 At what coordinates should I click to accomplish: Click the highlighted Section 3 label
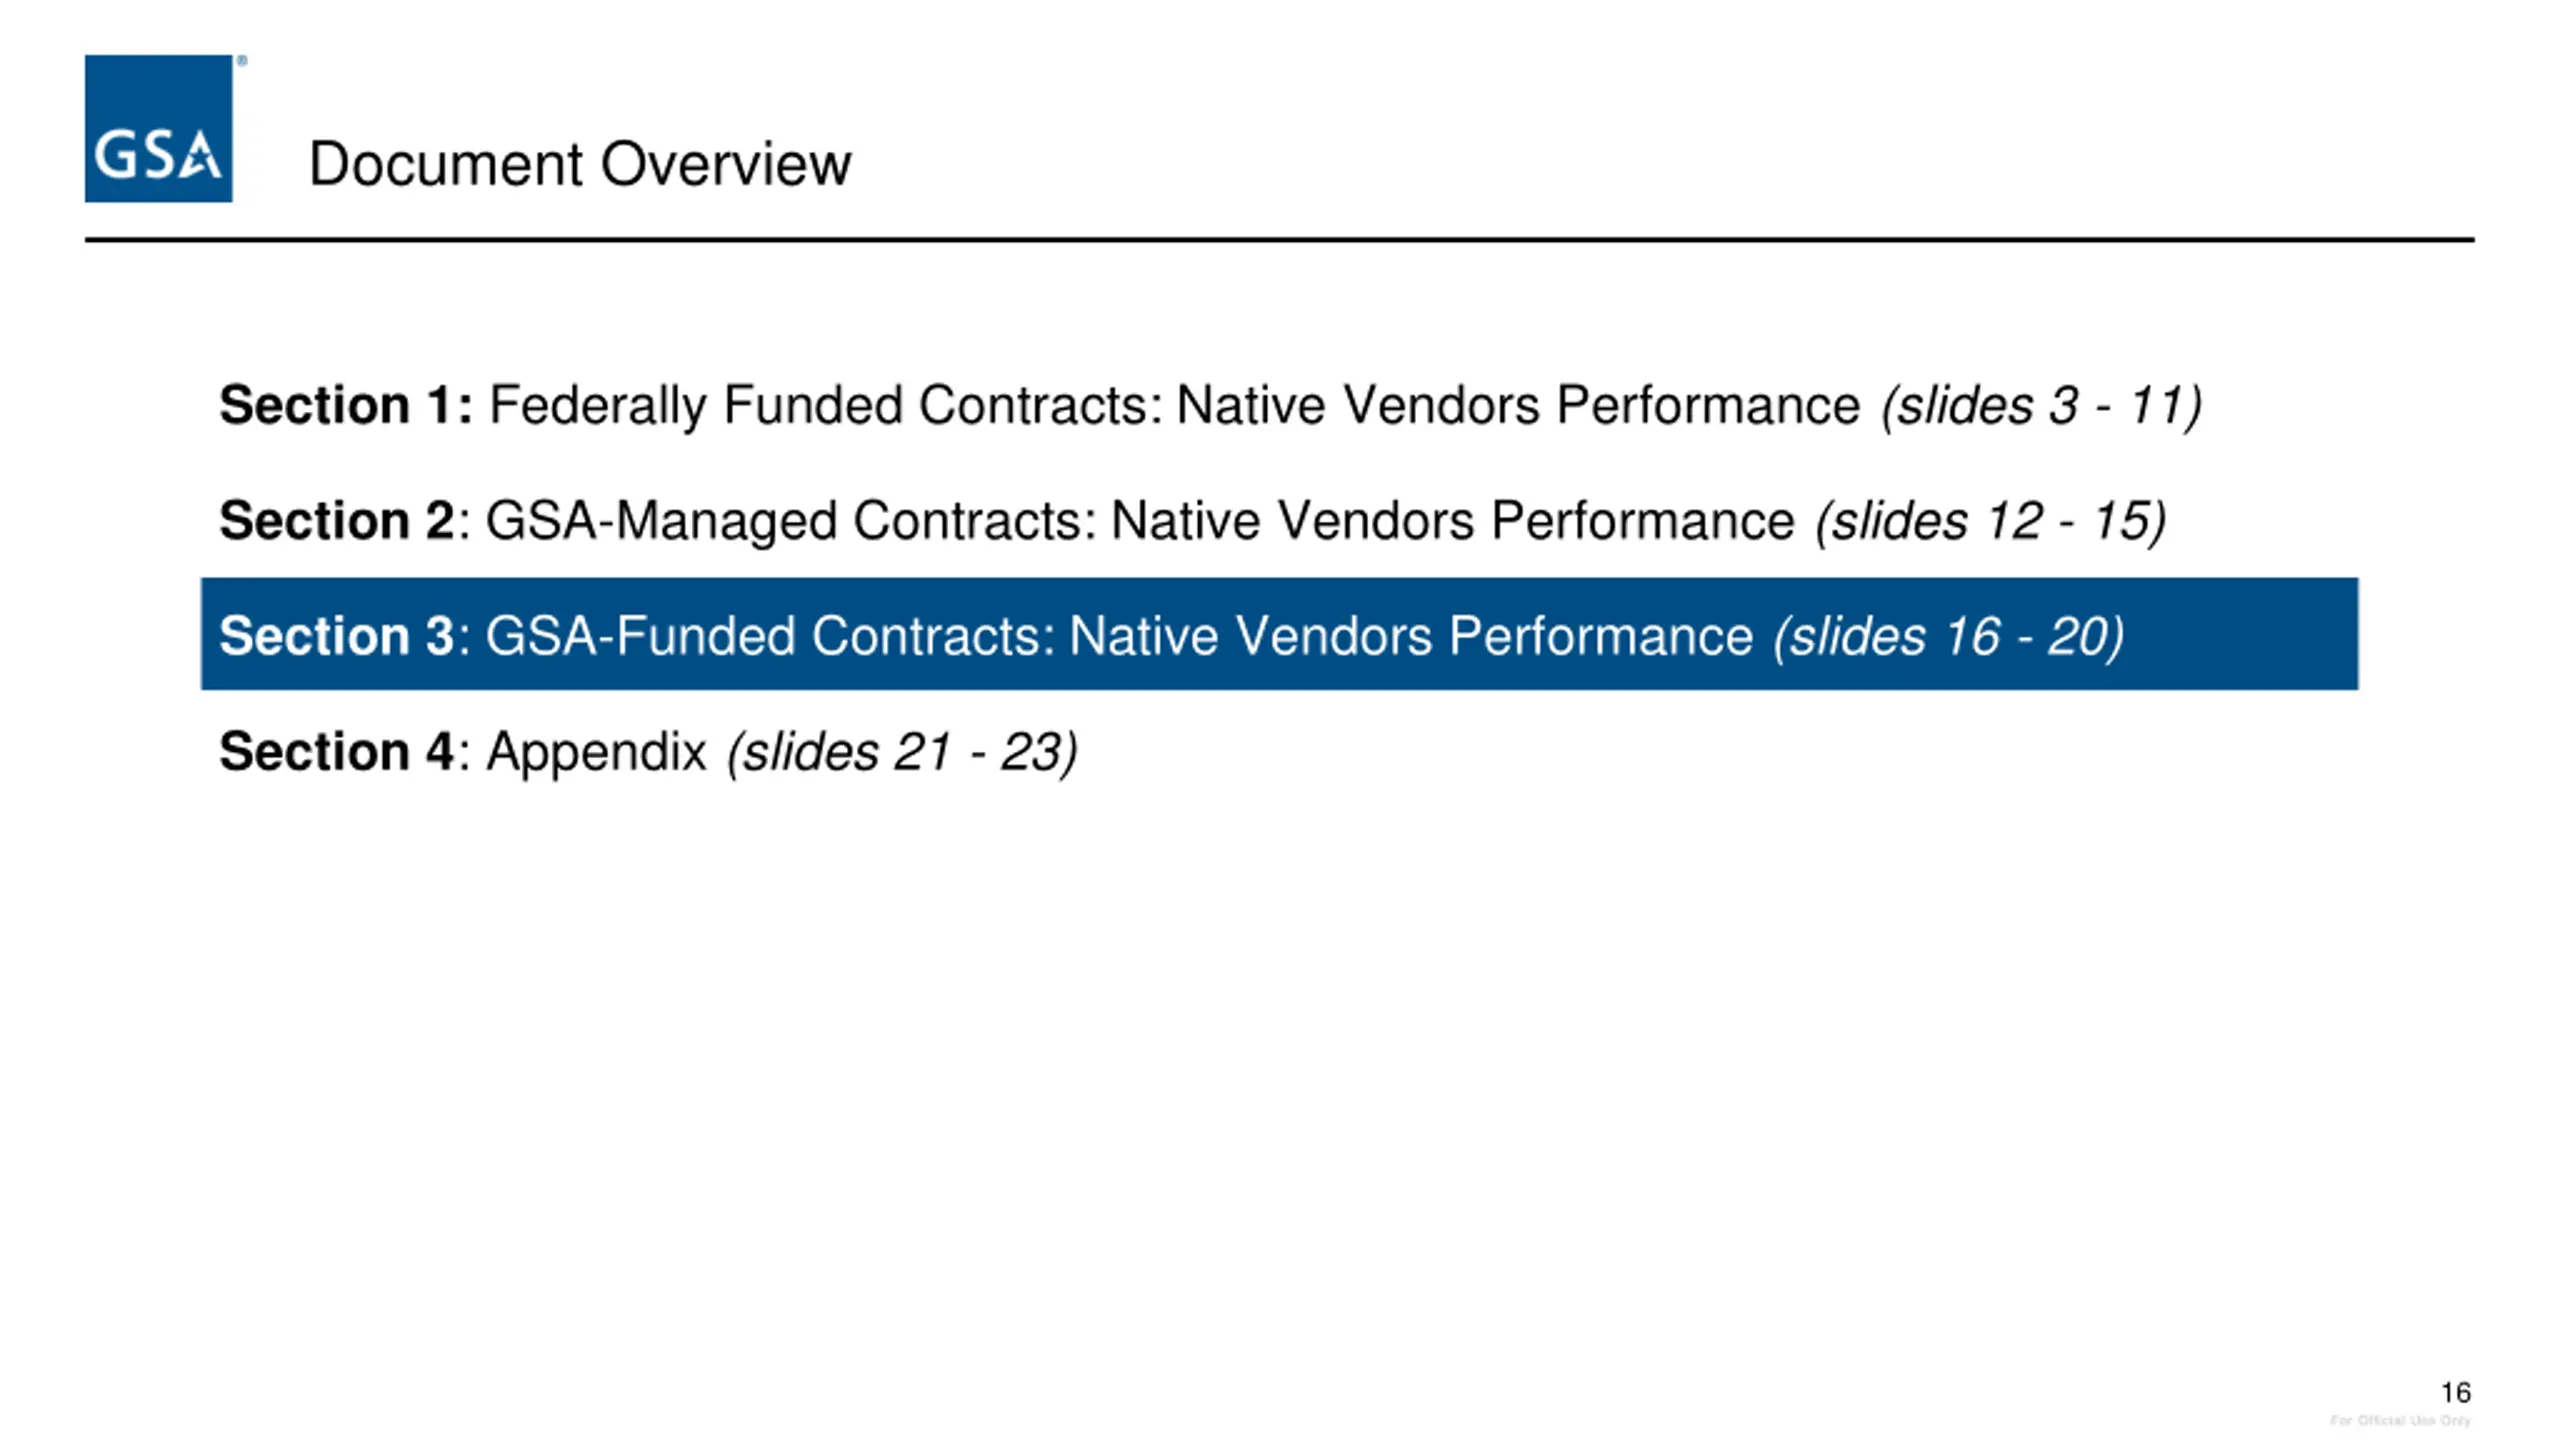click(x=337, y=636)
